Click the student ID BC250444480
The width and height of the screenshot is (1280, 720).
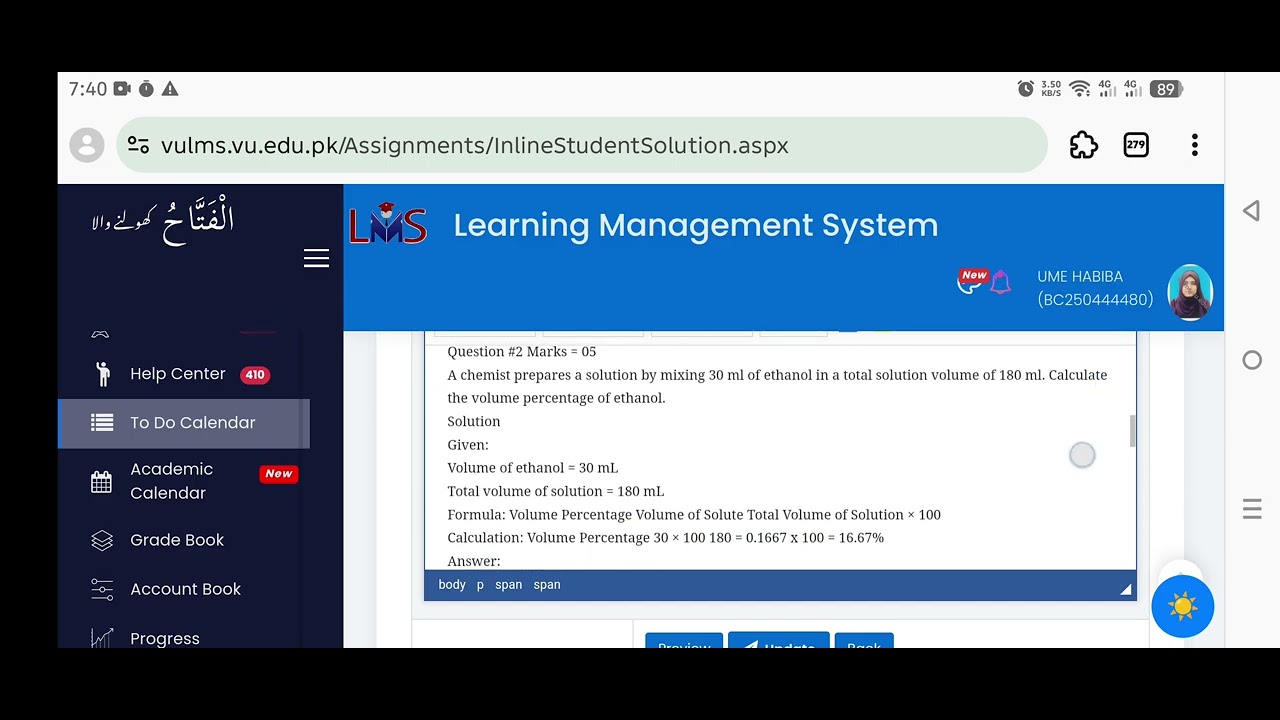(1095, 300)
